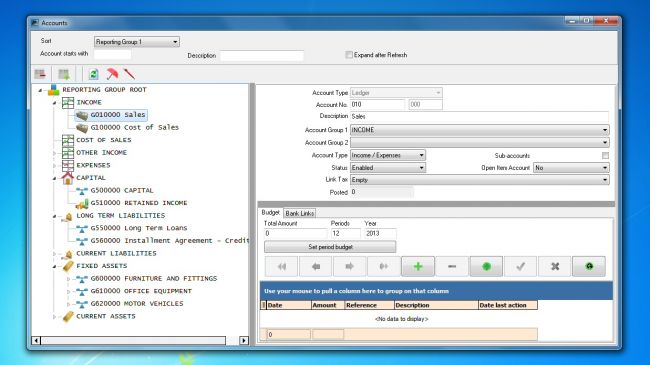Viewport: 650px width, 365px height.
Task: Focus the Account No. 010 field
Action: tap(377, 105)
